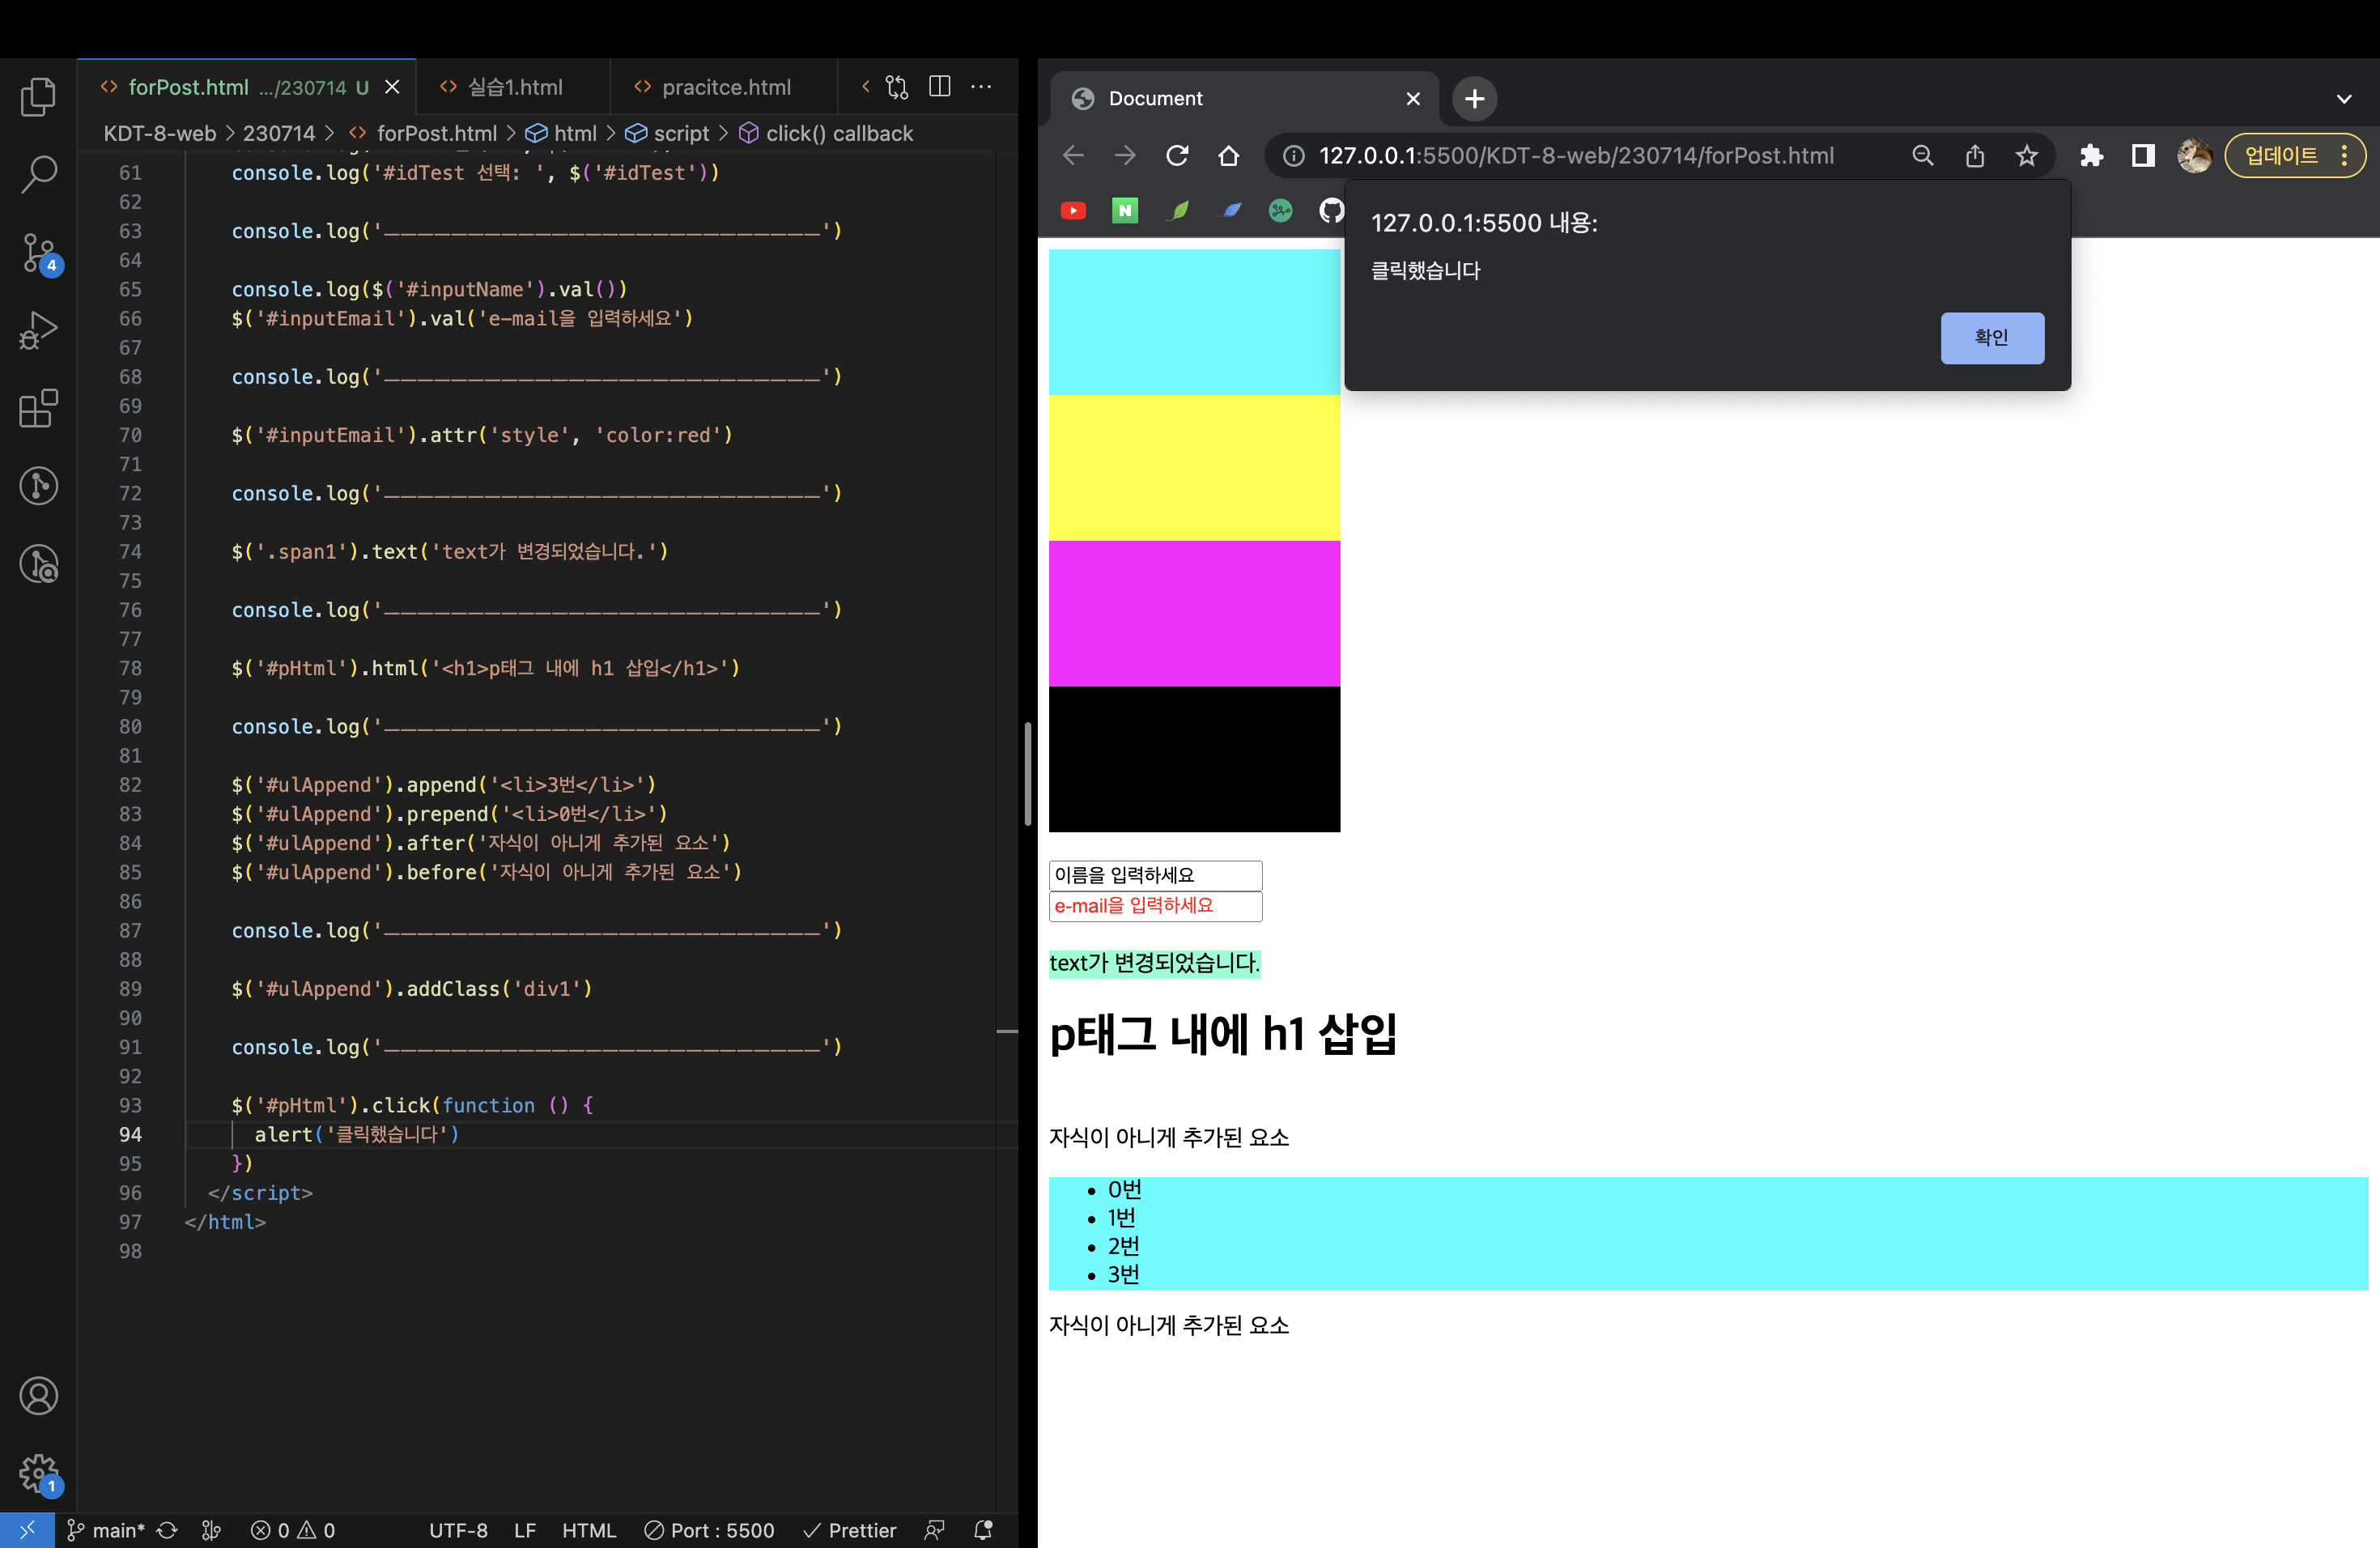The height and width of the screenshot is (1548, 2380).
Task: Change the LF end of line sequence
Action: click(x=525, y=1530)
